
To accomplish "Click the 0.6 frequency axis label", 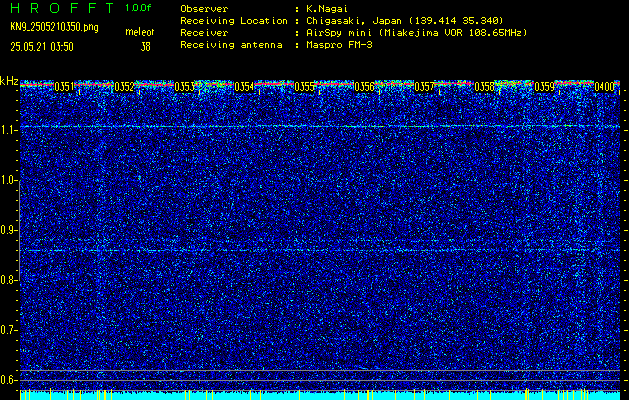I will [7, 380].
